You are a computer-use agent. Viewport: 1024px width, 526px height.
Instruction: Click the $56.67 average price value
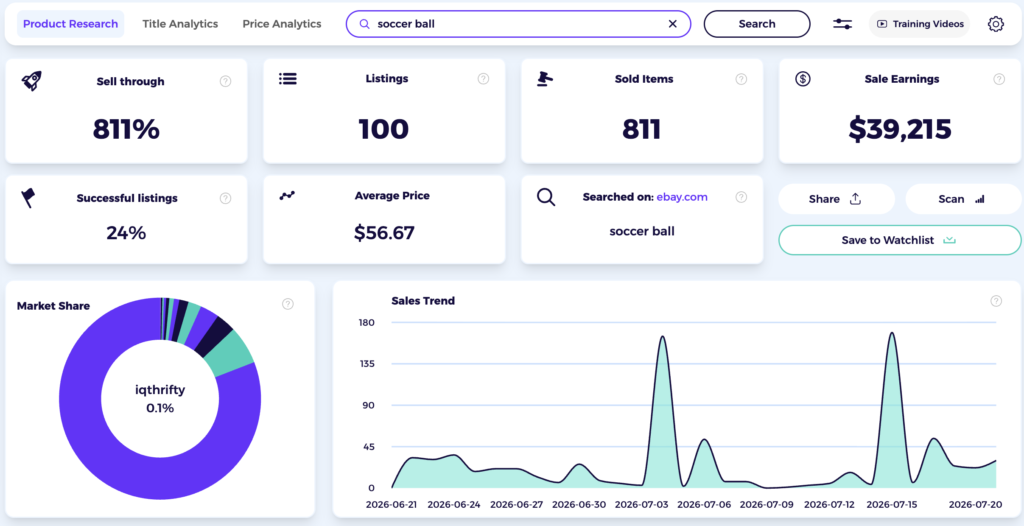[x=384, y=233]
